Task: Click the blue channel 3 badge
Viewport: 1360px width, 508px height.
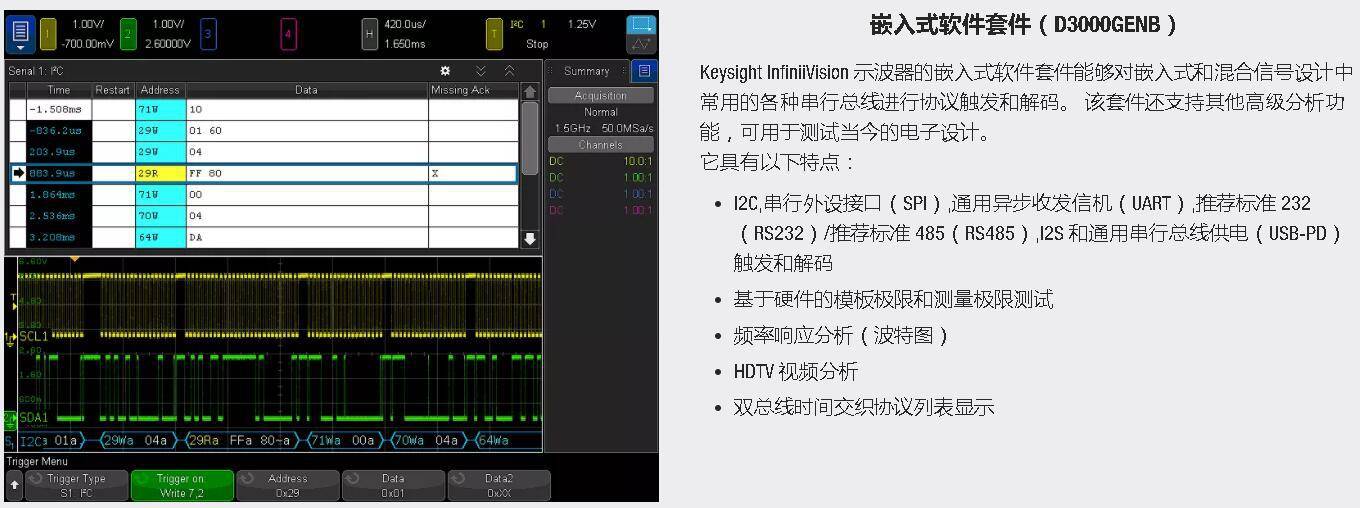Action: point(208,33)
